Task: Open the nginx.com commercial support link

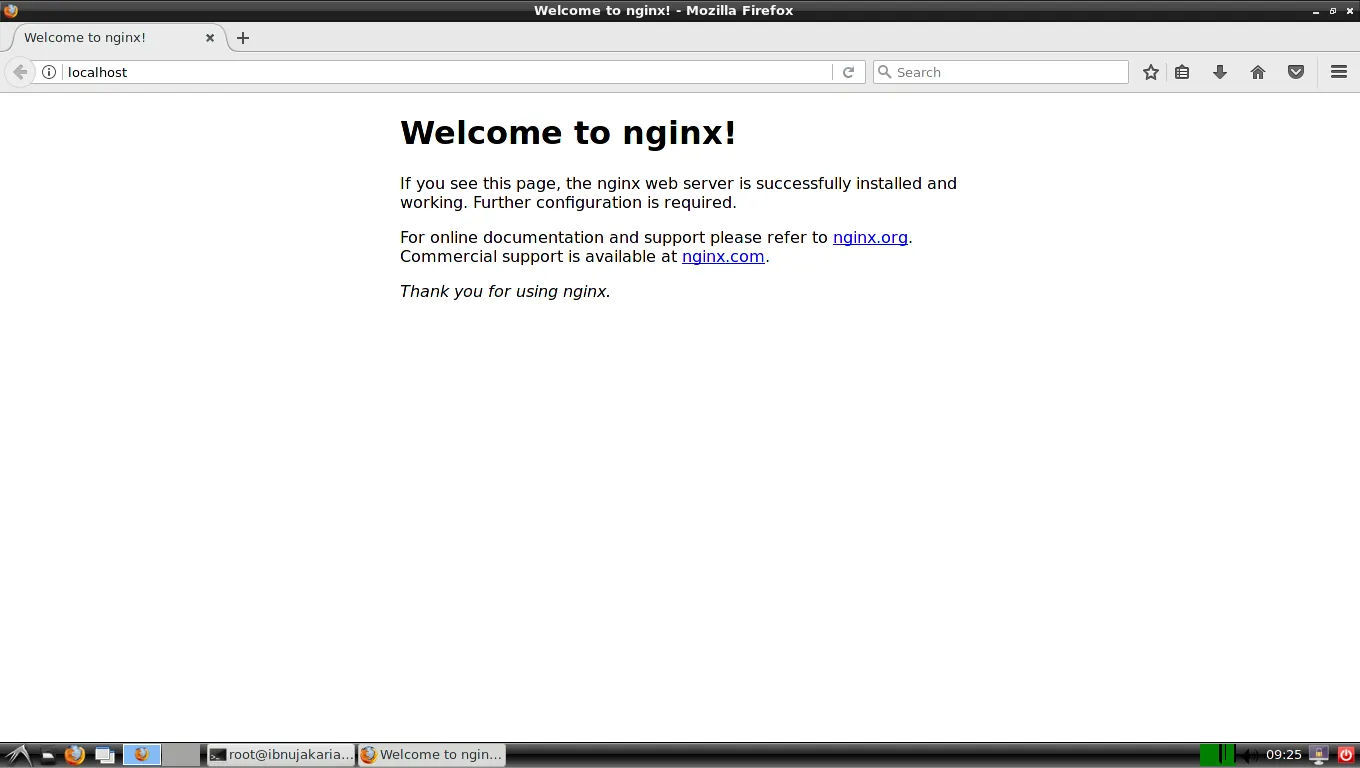Action: tap(723, 257)
